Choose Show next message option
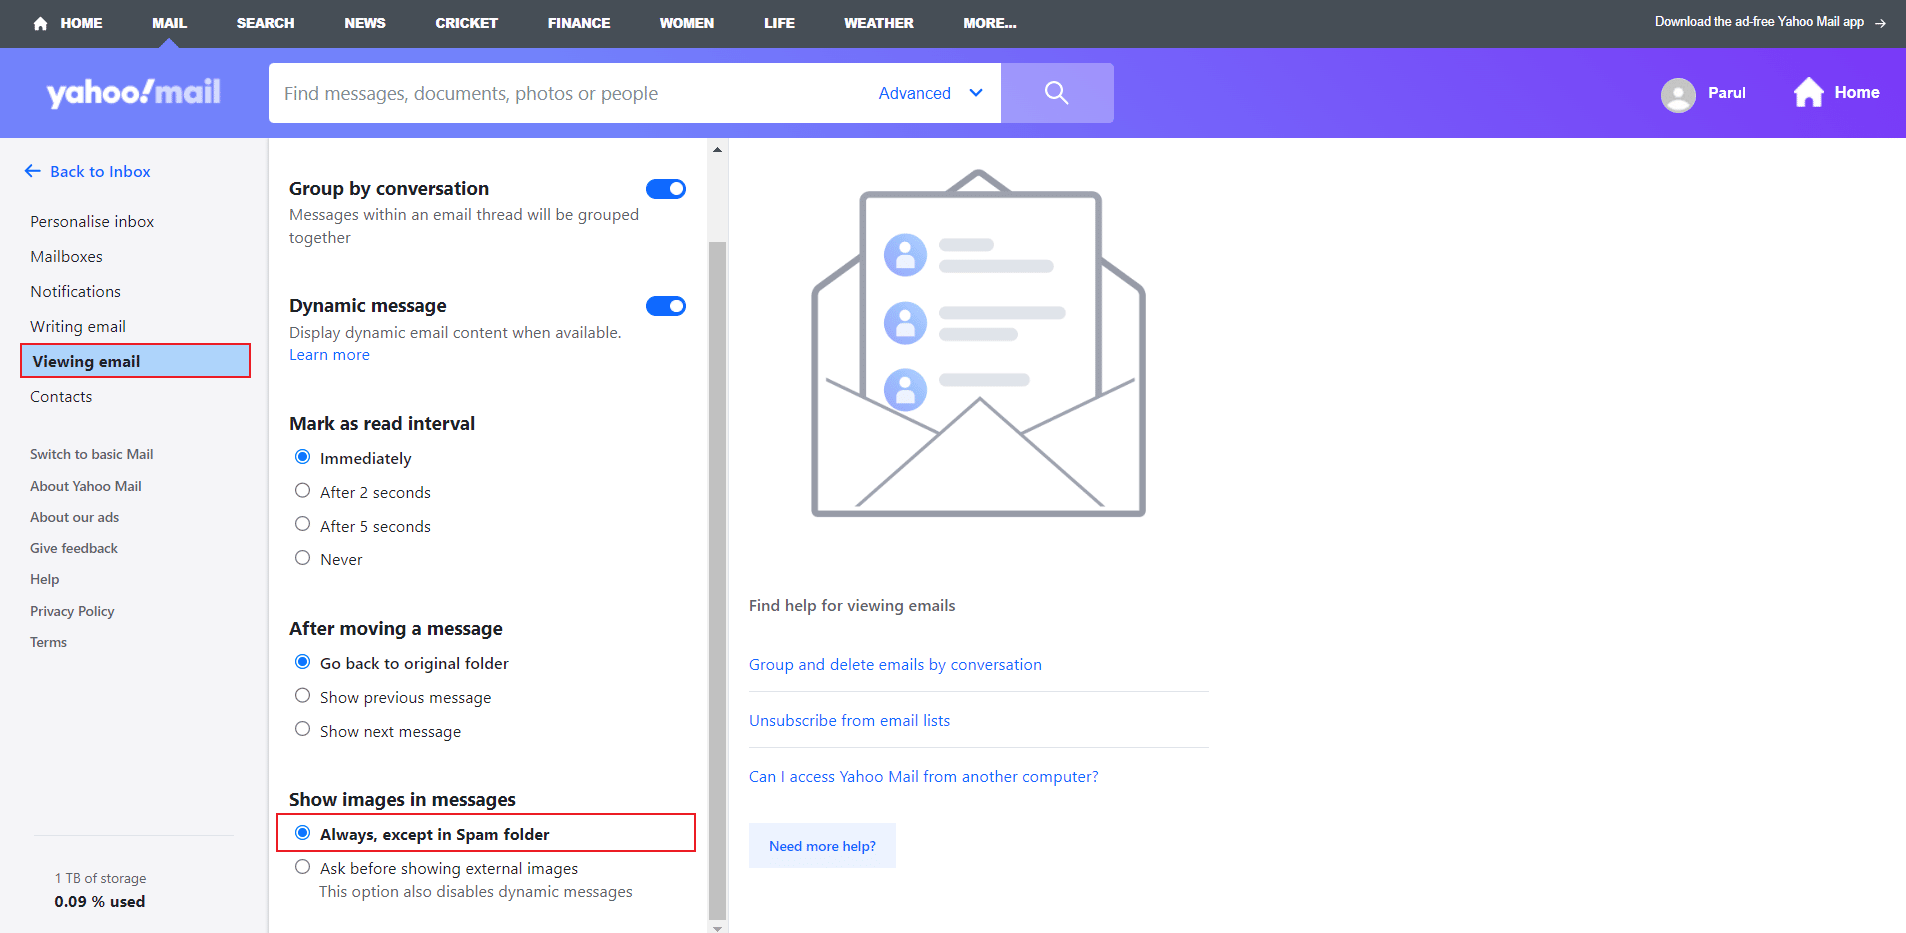The height and width of the screenshot is (933, 1906). (302, 729)
